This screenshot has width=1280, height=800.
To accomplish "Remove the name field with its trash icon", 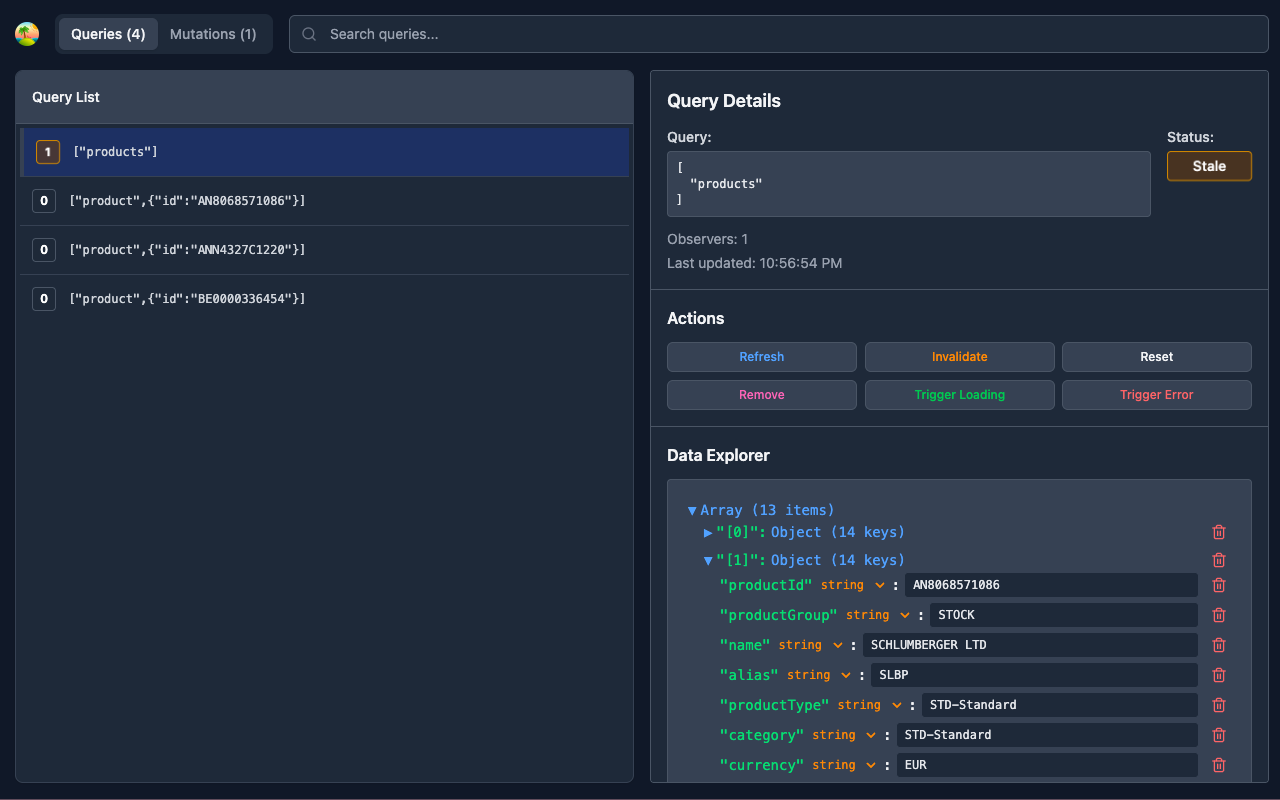I will tap(1218, 644).
